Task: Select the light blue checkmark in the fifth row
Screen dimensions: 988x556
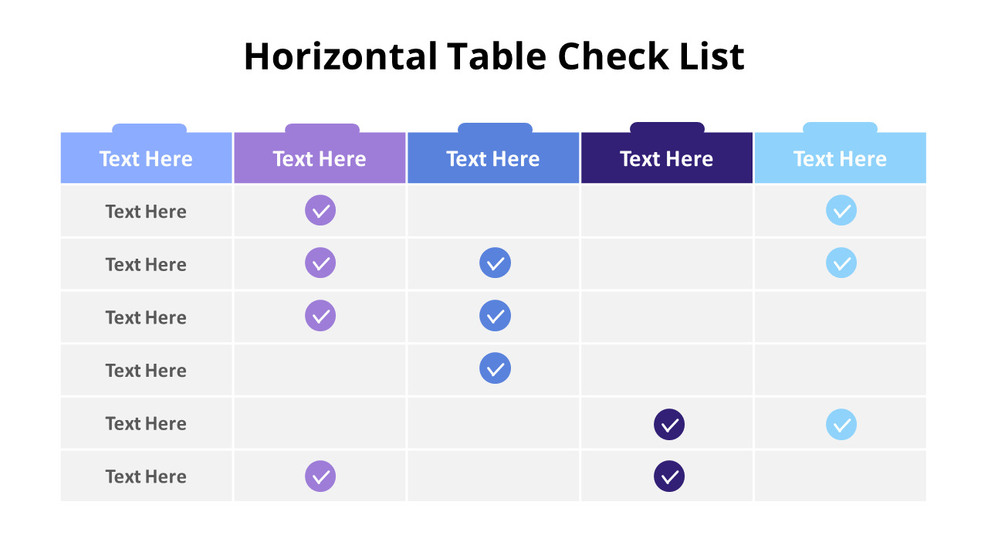Action: (x=841, y=424)
